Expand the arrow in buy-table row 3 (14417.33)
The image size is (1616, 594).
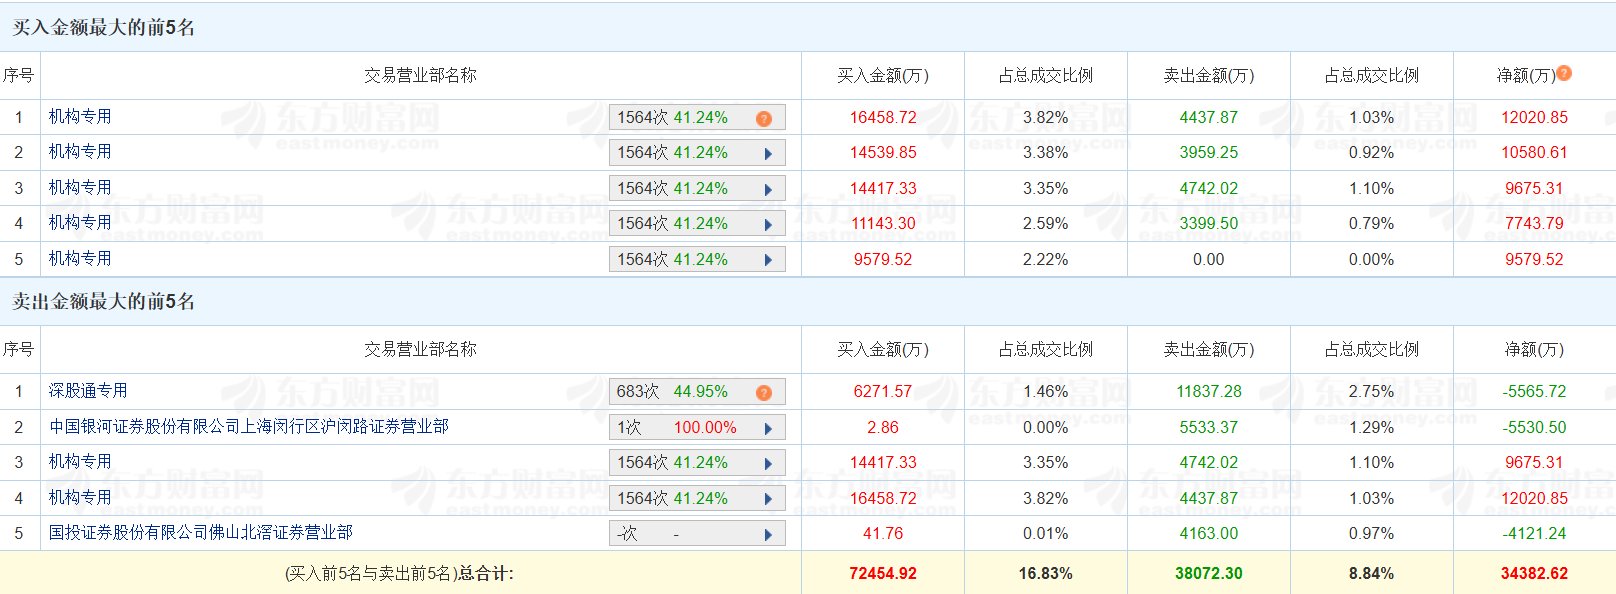pyautogui.click(x=768, y=189)
